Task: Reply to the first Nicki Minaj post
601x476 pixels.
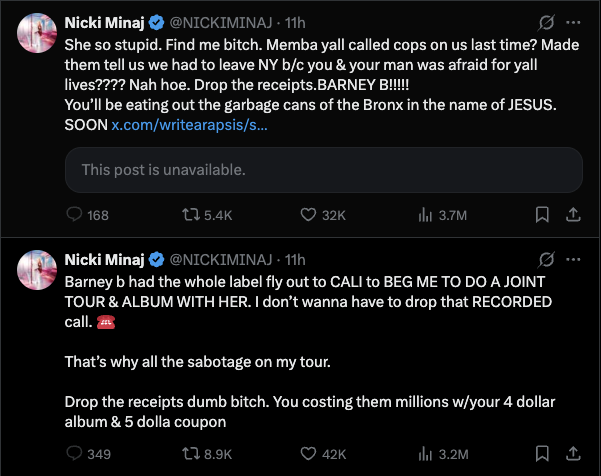Action: [x=74, y=214]
